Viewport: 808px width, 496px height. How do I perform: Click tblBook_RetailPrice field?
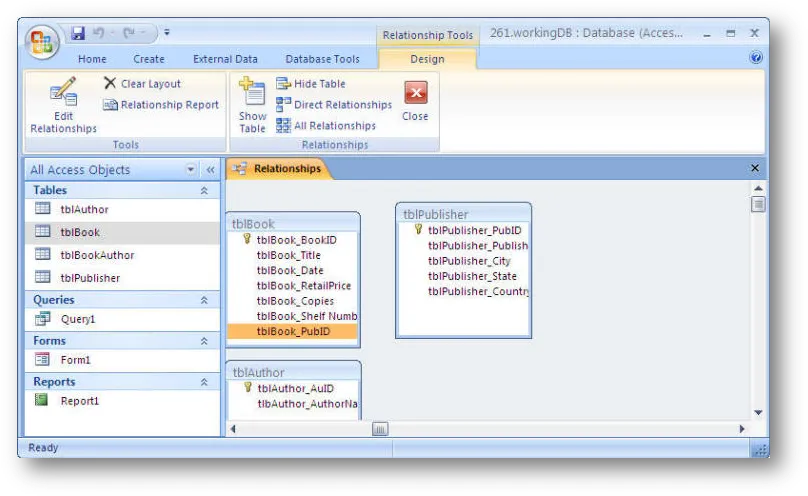coord(293,285)
